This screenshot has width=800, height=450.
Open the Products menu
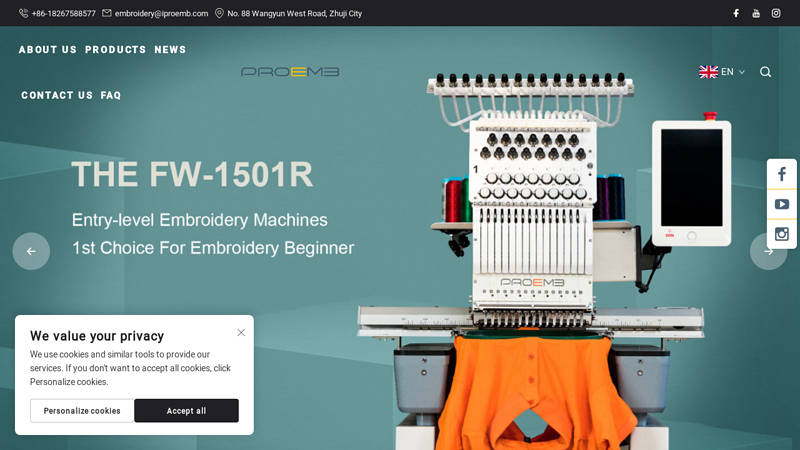115,49
